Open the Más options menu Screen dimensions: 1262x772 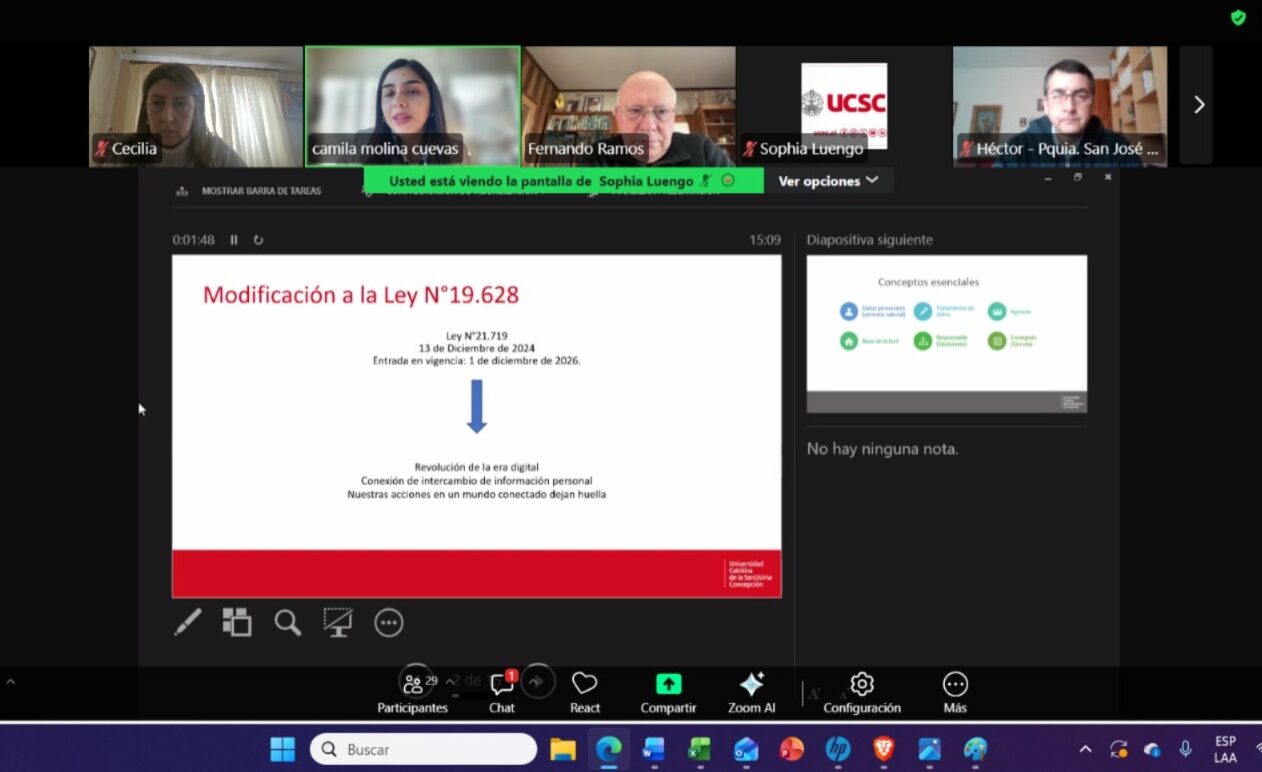coord(955,692)
